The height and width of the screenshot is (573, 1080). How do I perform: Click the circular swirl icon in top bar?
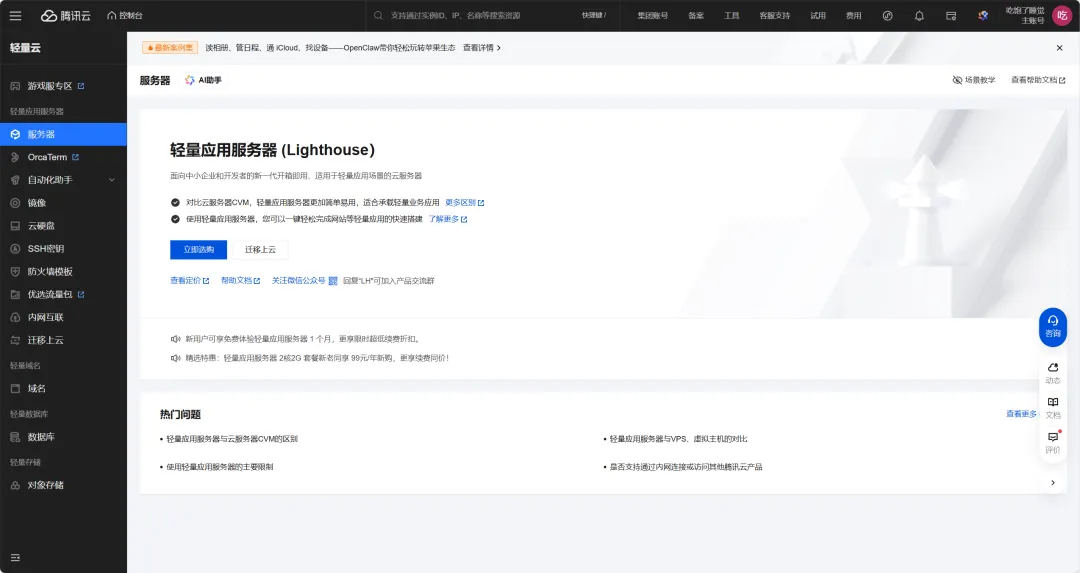coord(888,15)
